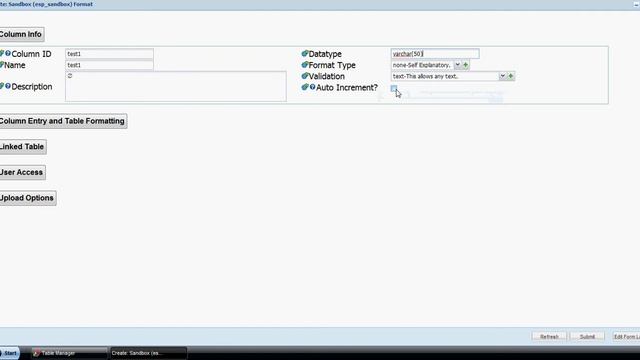Open the Start menu button
This screenshot has height=360, width=640.
pos(9,353)
